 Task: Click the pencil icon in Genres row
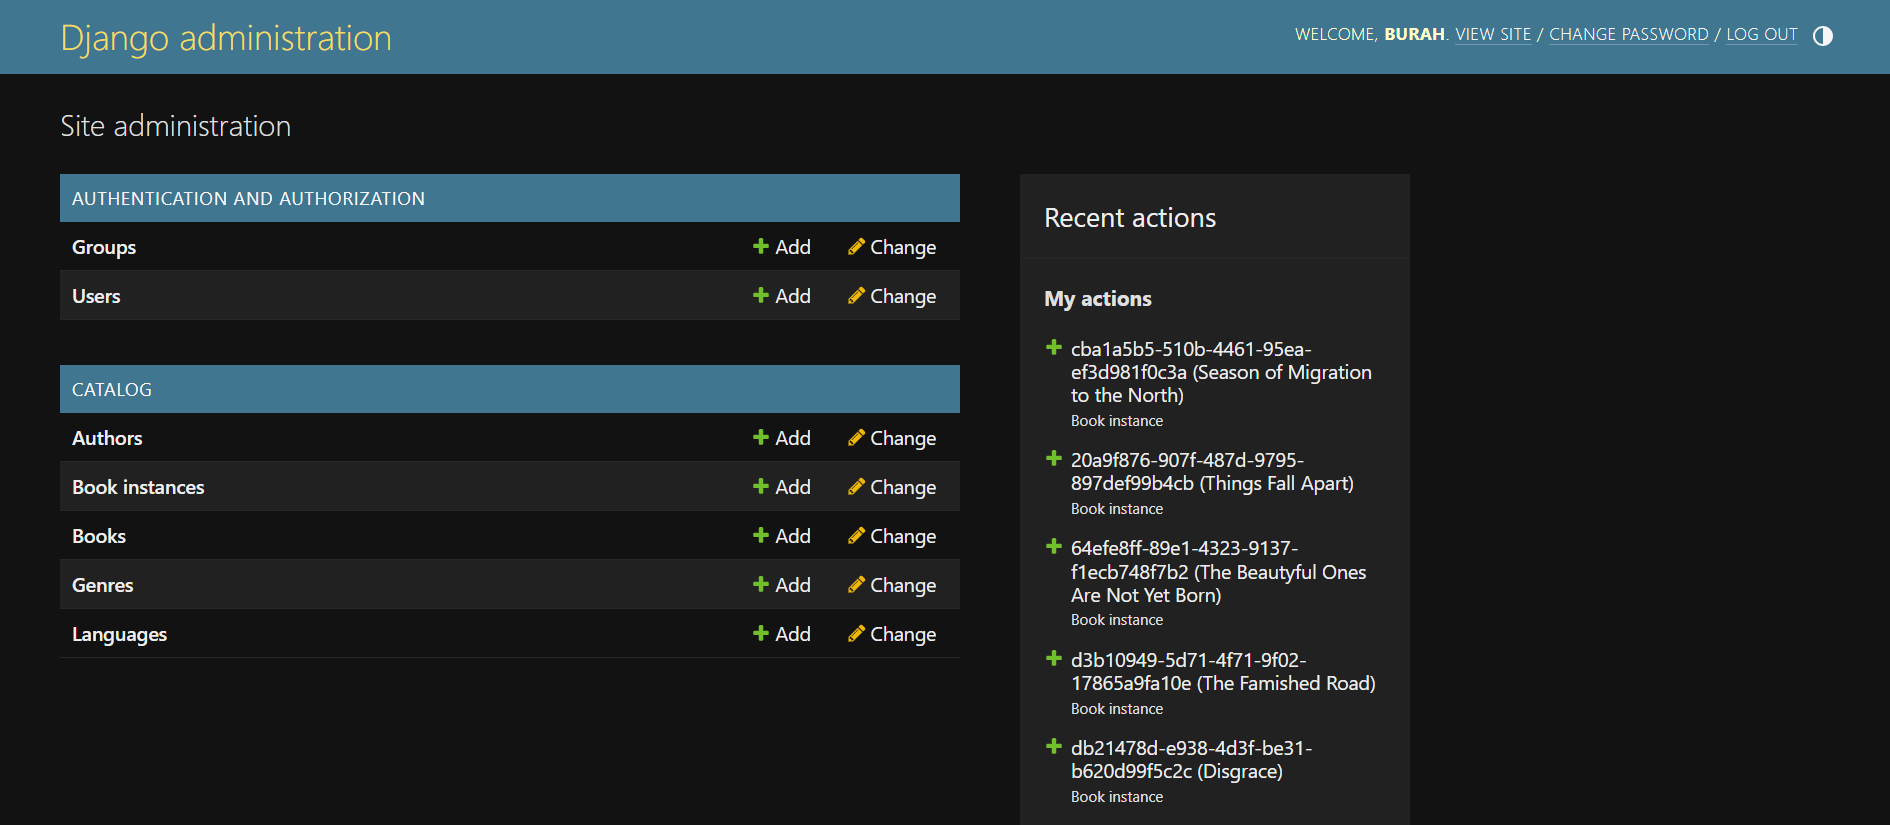[856, 584]
